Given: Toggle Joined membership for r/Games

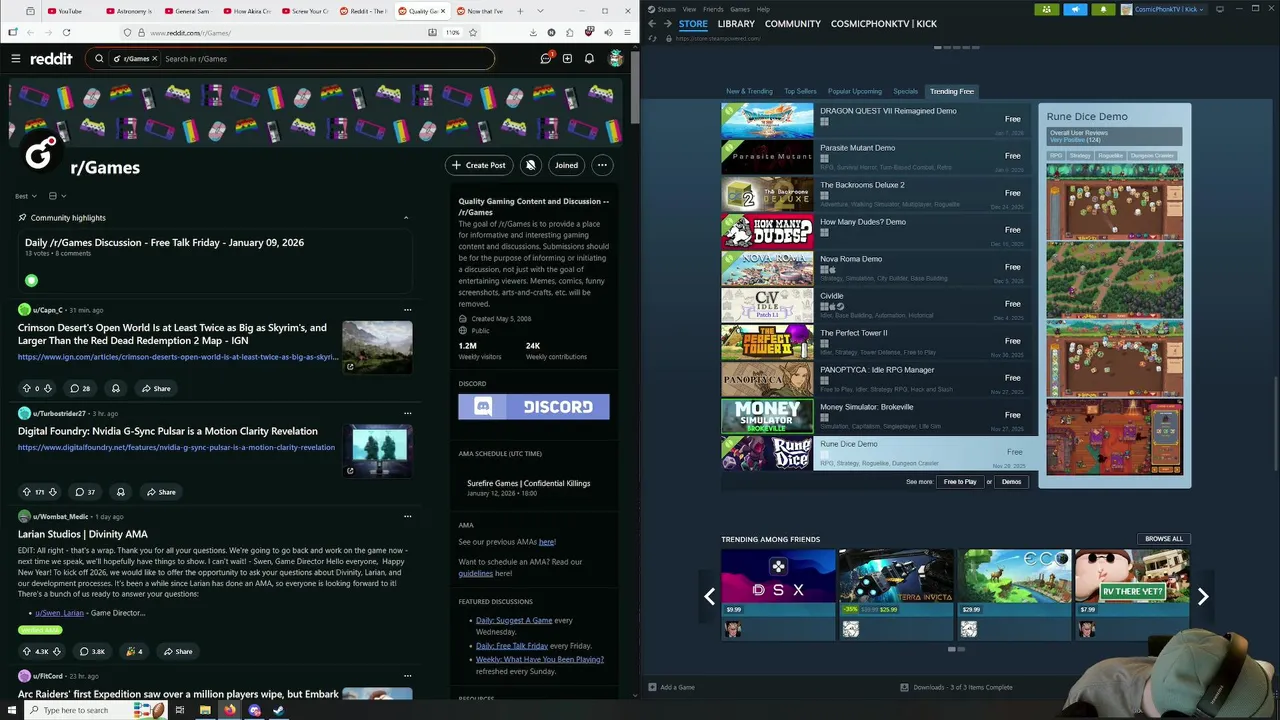Looking at the screenshot, I should (x=567, y=165).
